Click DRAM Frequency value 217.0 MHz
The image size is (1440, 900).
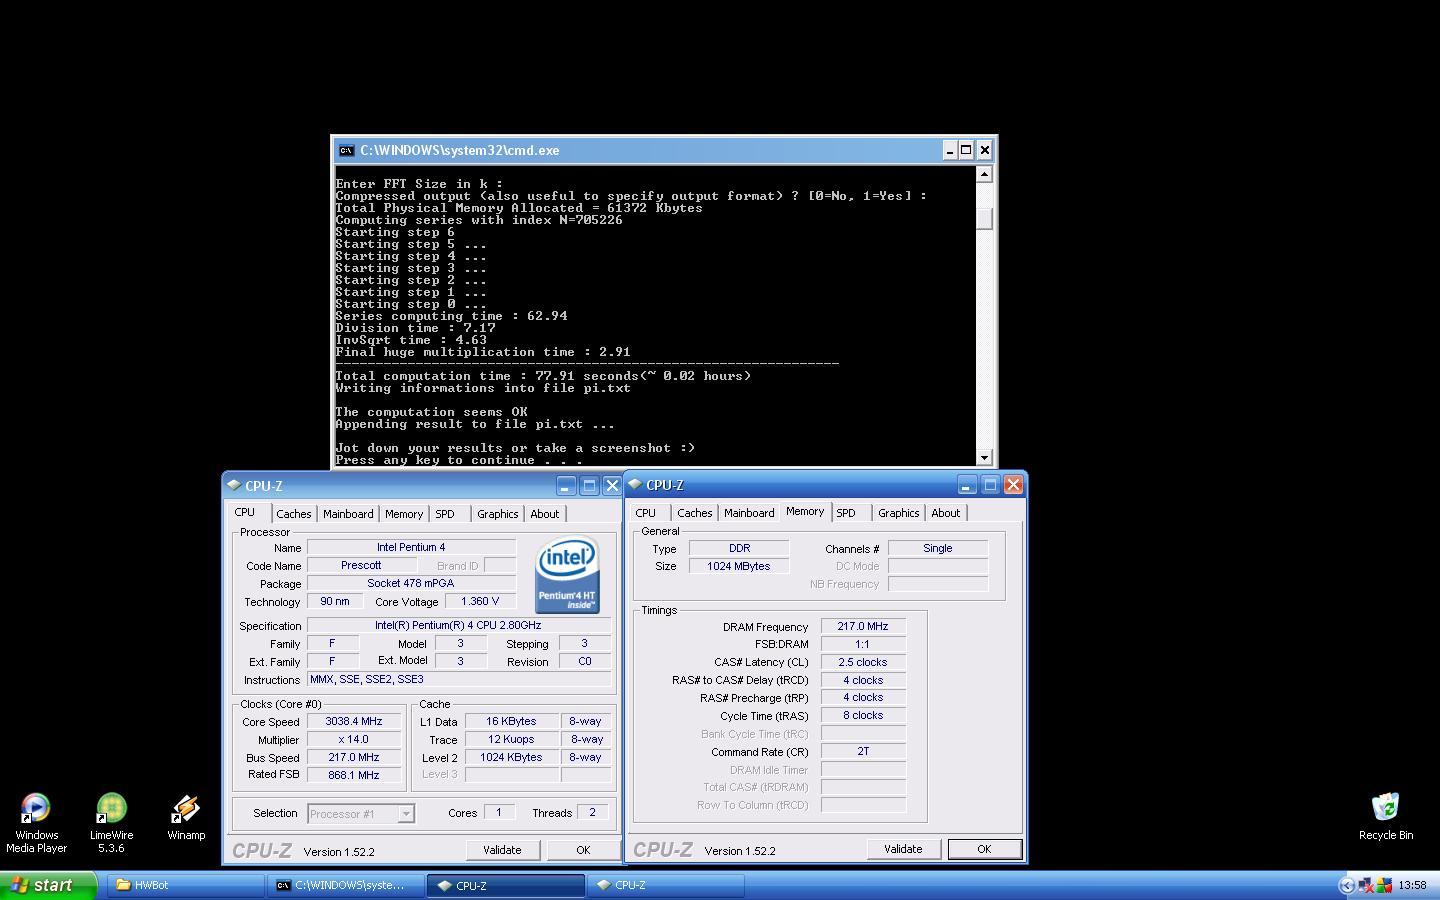pos(863,627)
